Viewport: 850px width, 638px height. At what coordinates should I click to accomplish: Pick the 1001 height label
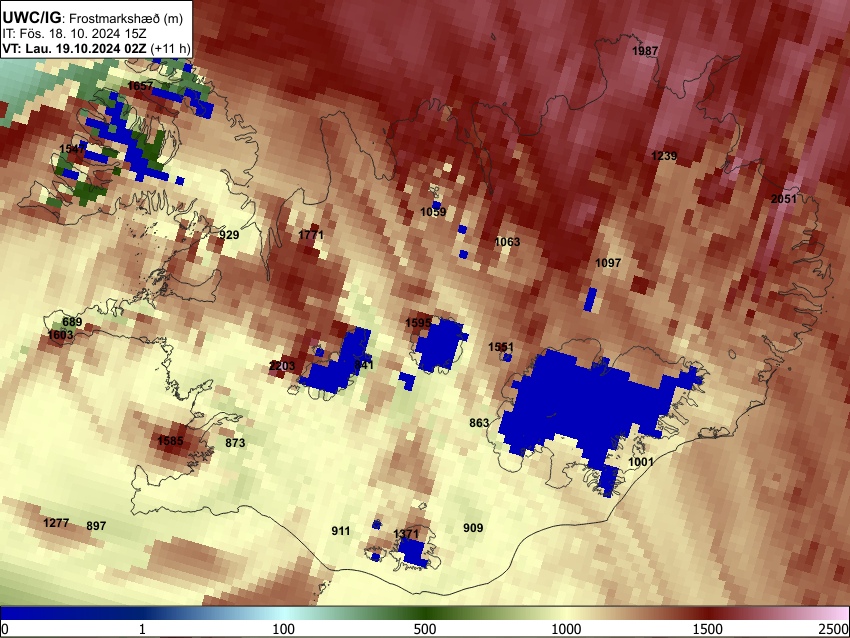641,462
